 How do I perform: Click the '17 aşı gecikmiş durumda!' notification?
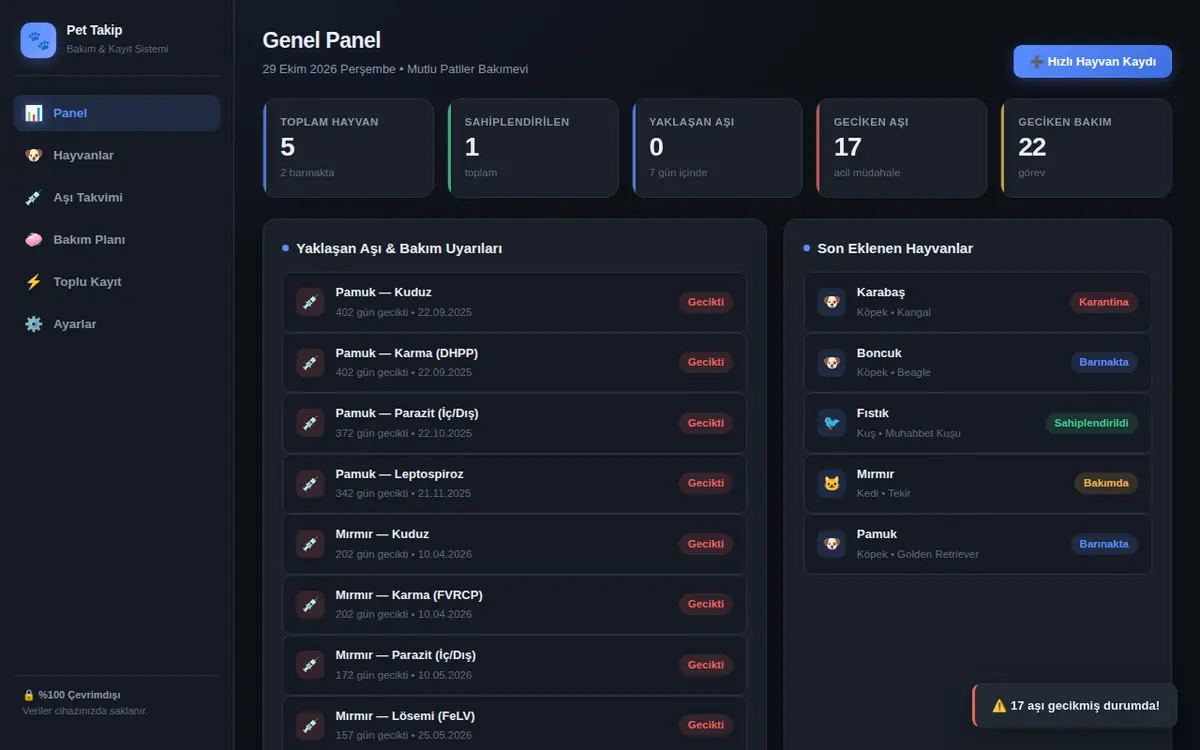coord(1075,705)
